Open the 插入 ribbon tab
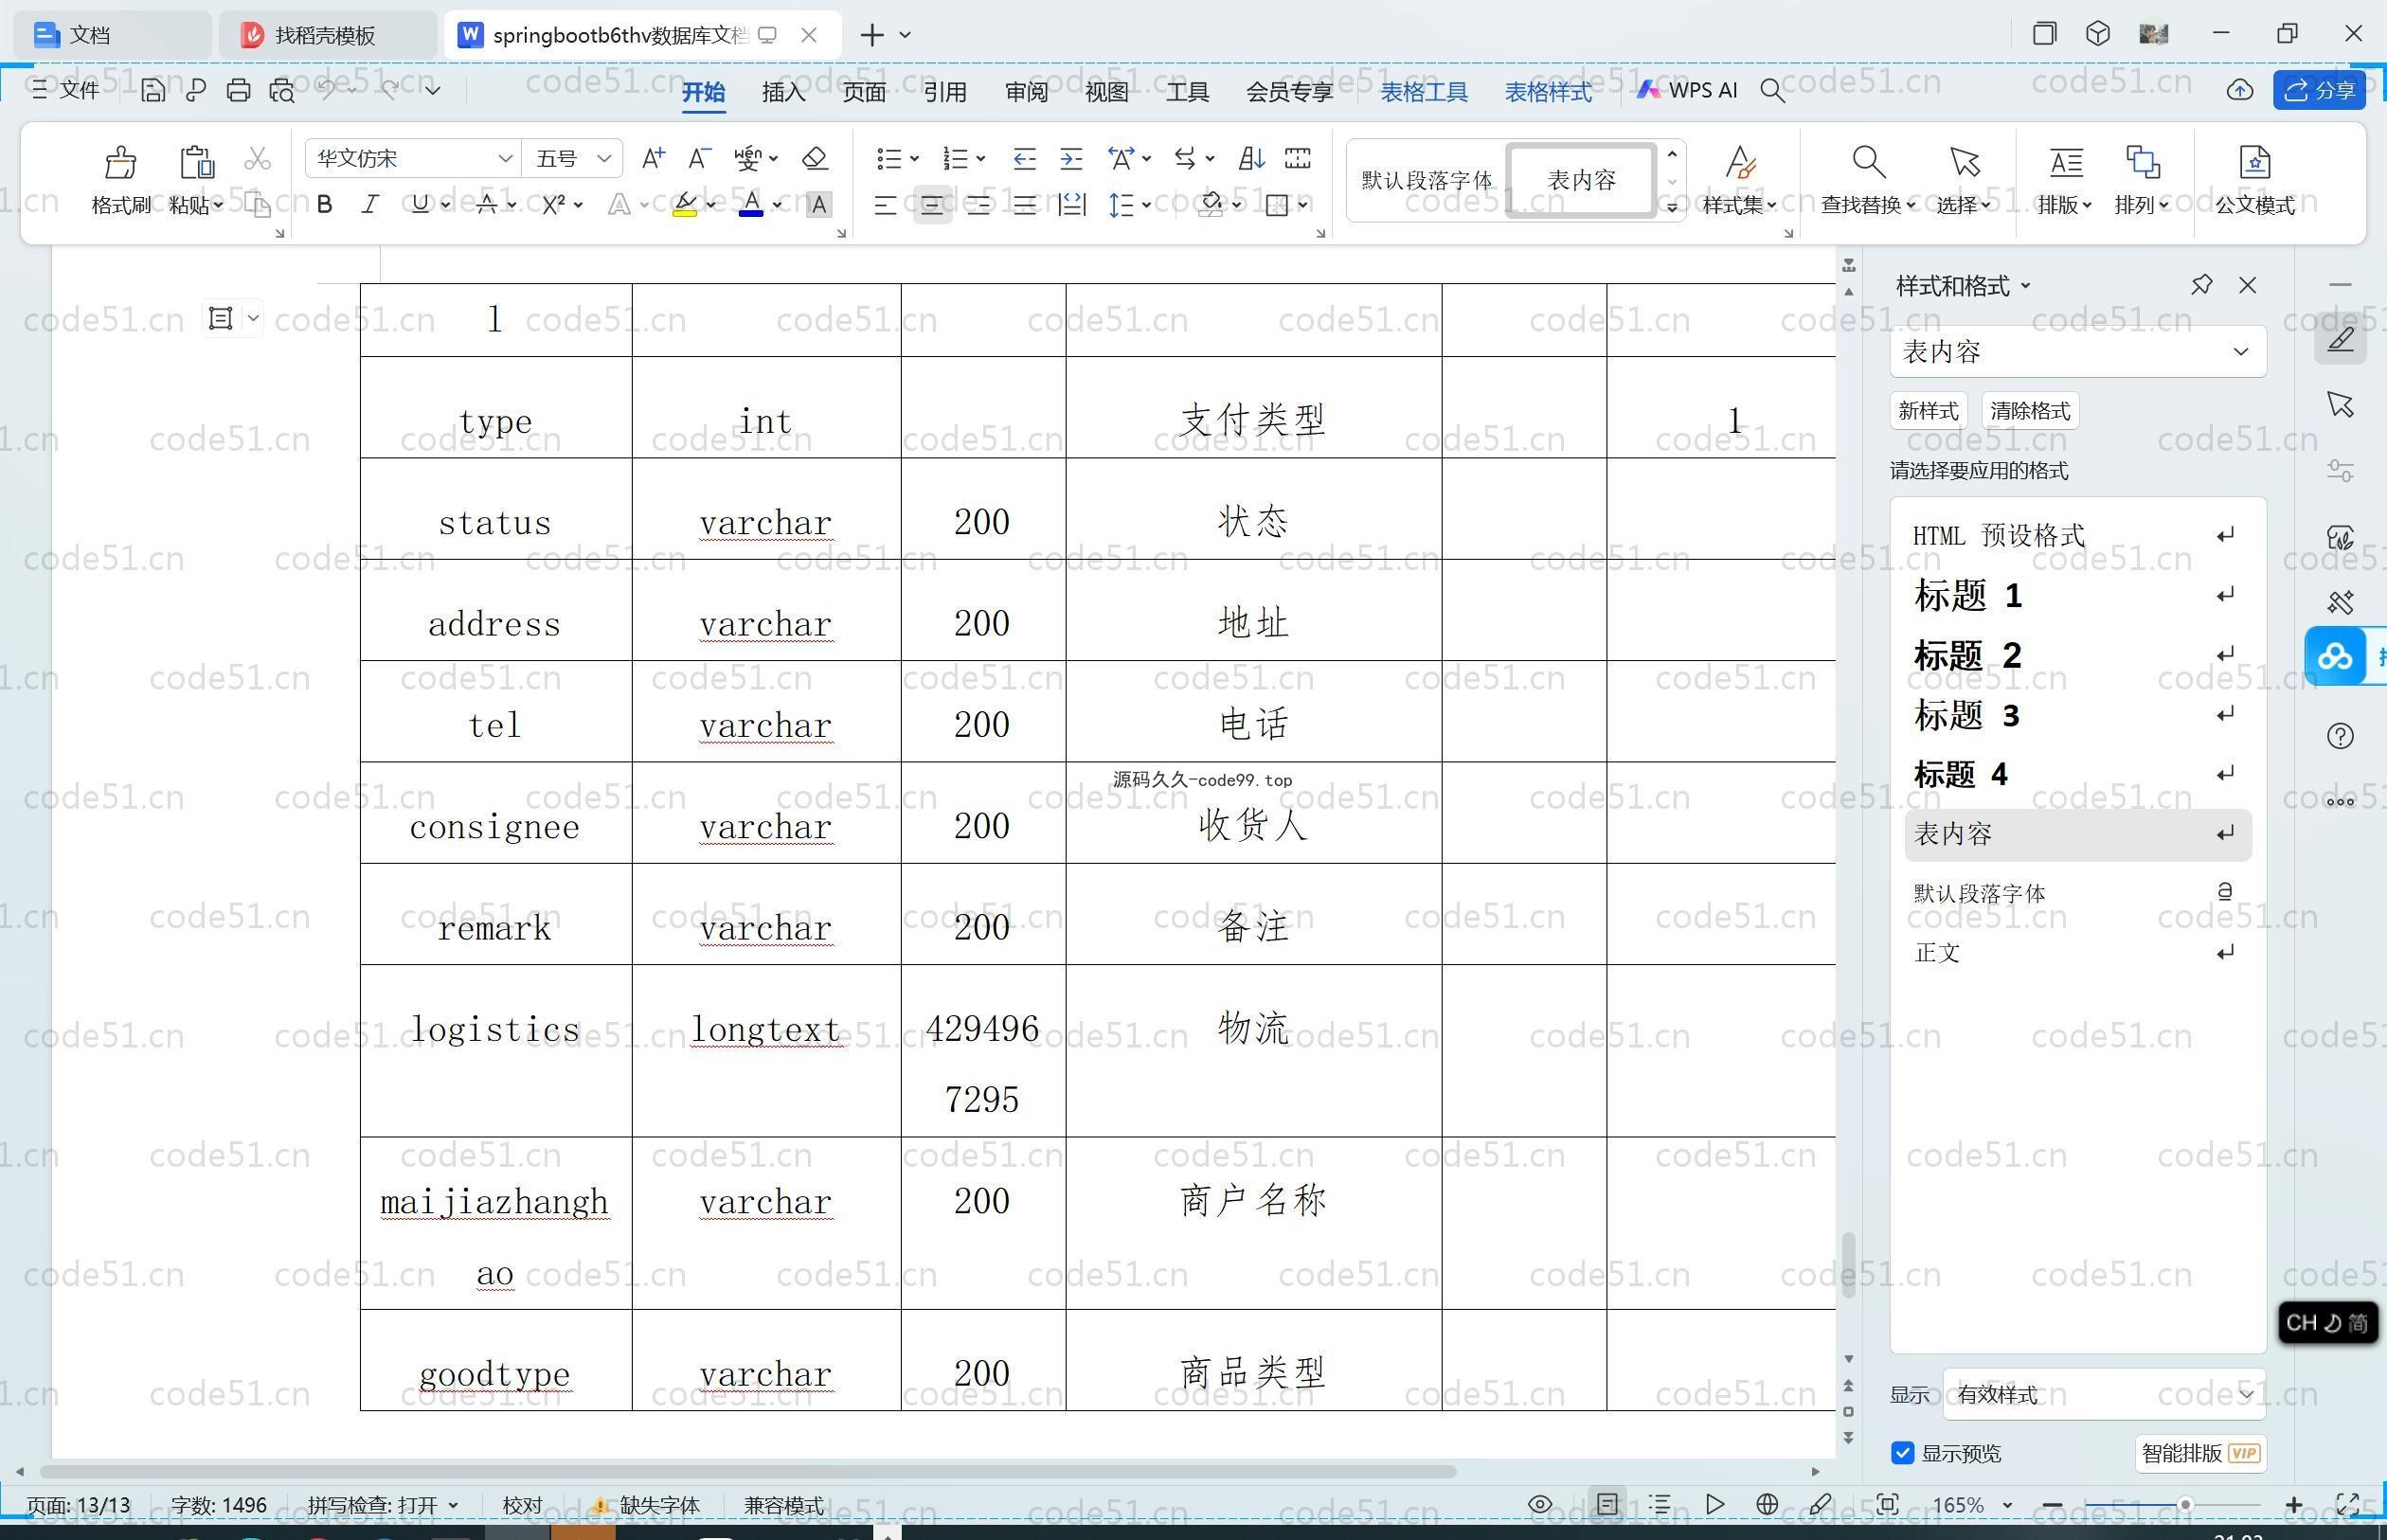The height and width of the screenshot is (1540, 2387). [783, 92]
